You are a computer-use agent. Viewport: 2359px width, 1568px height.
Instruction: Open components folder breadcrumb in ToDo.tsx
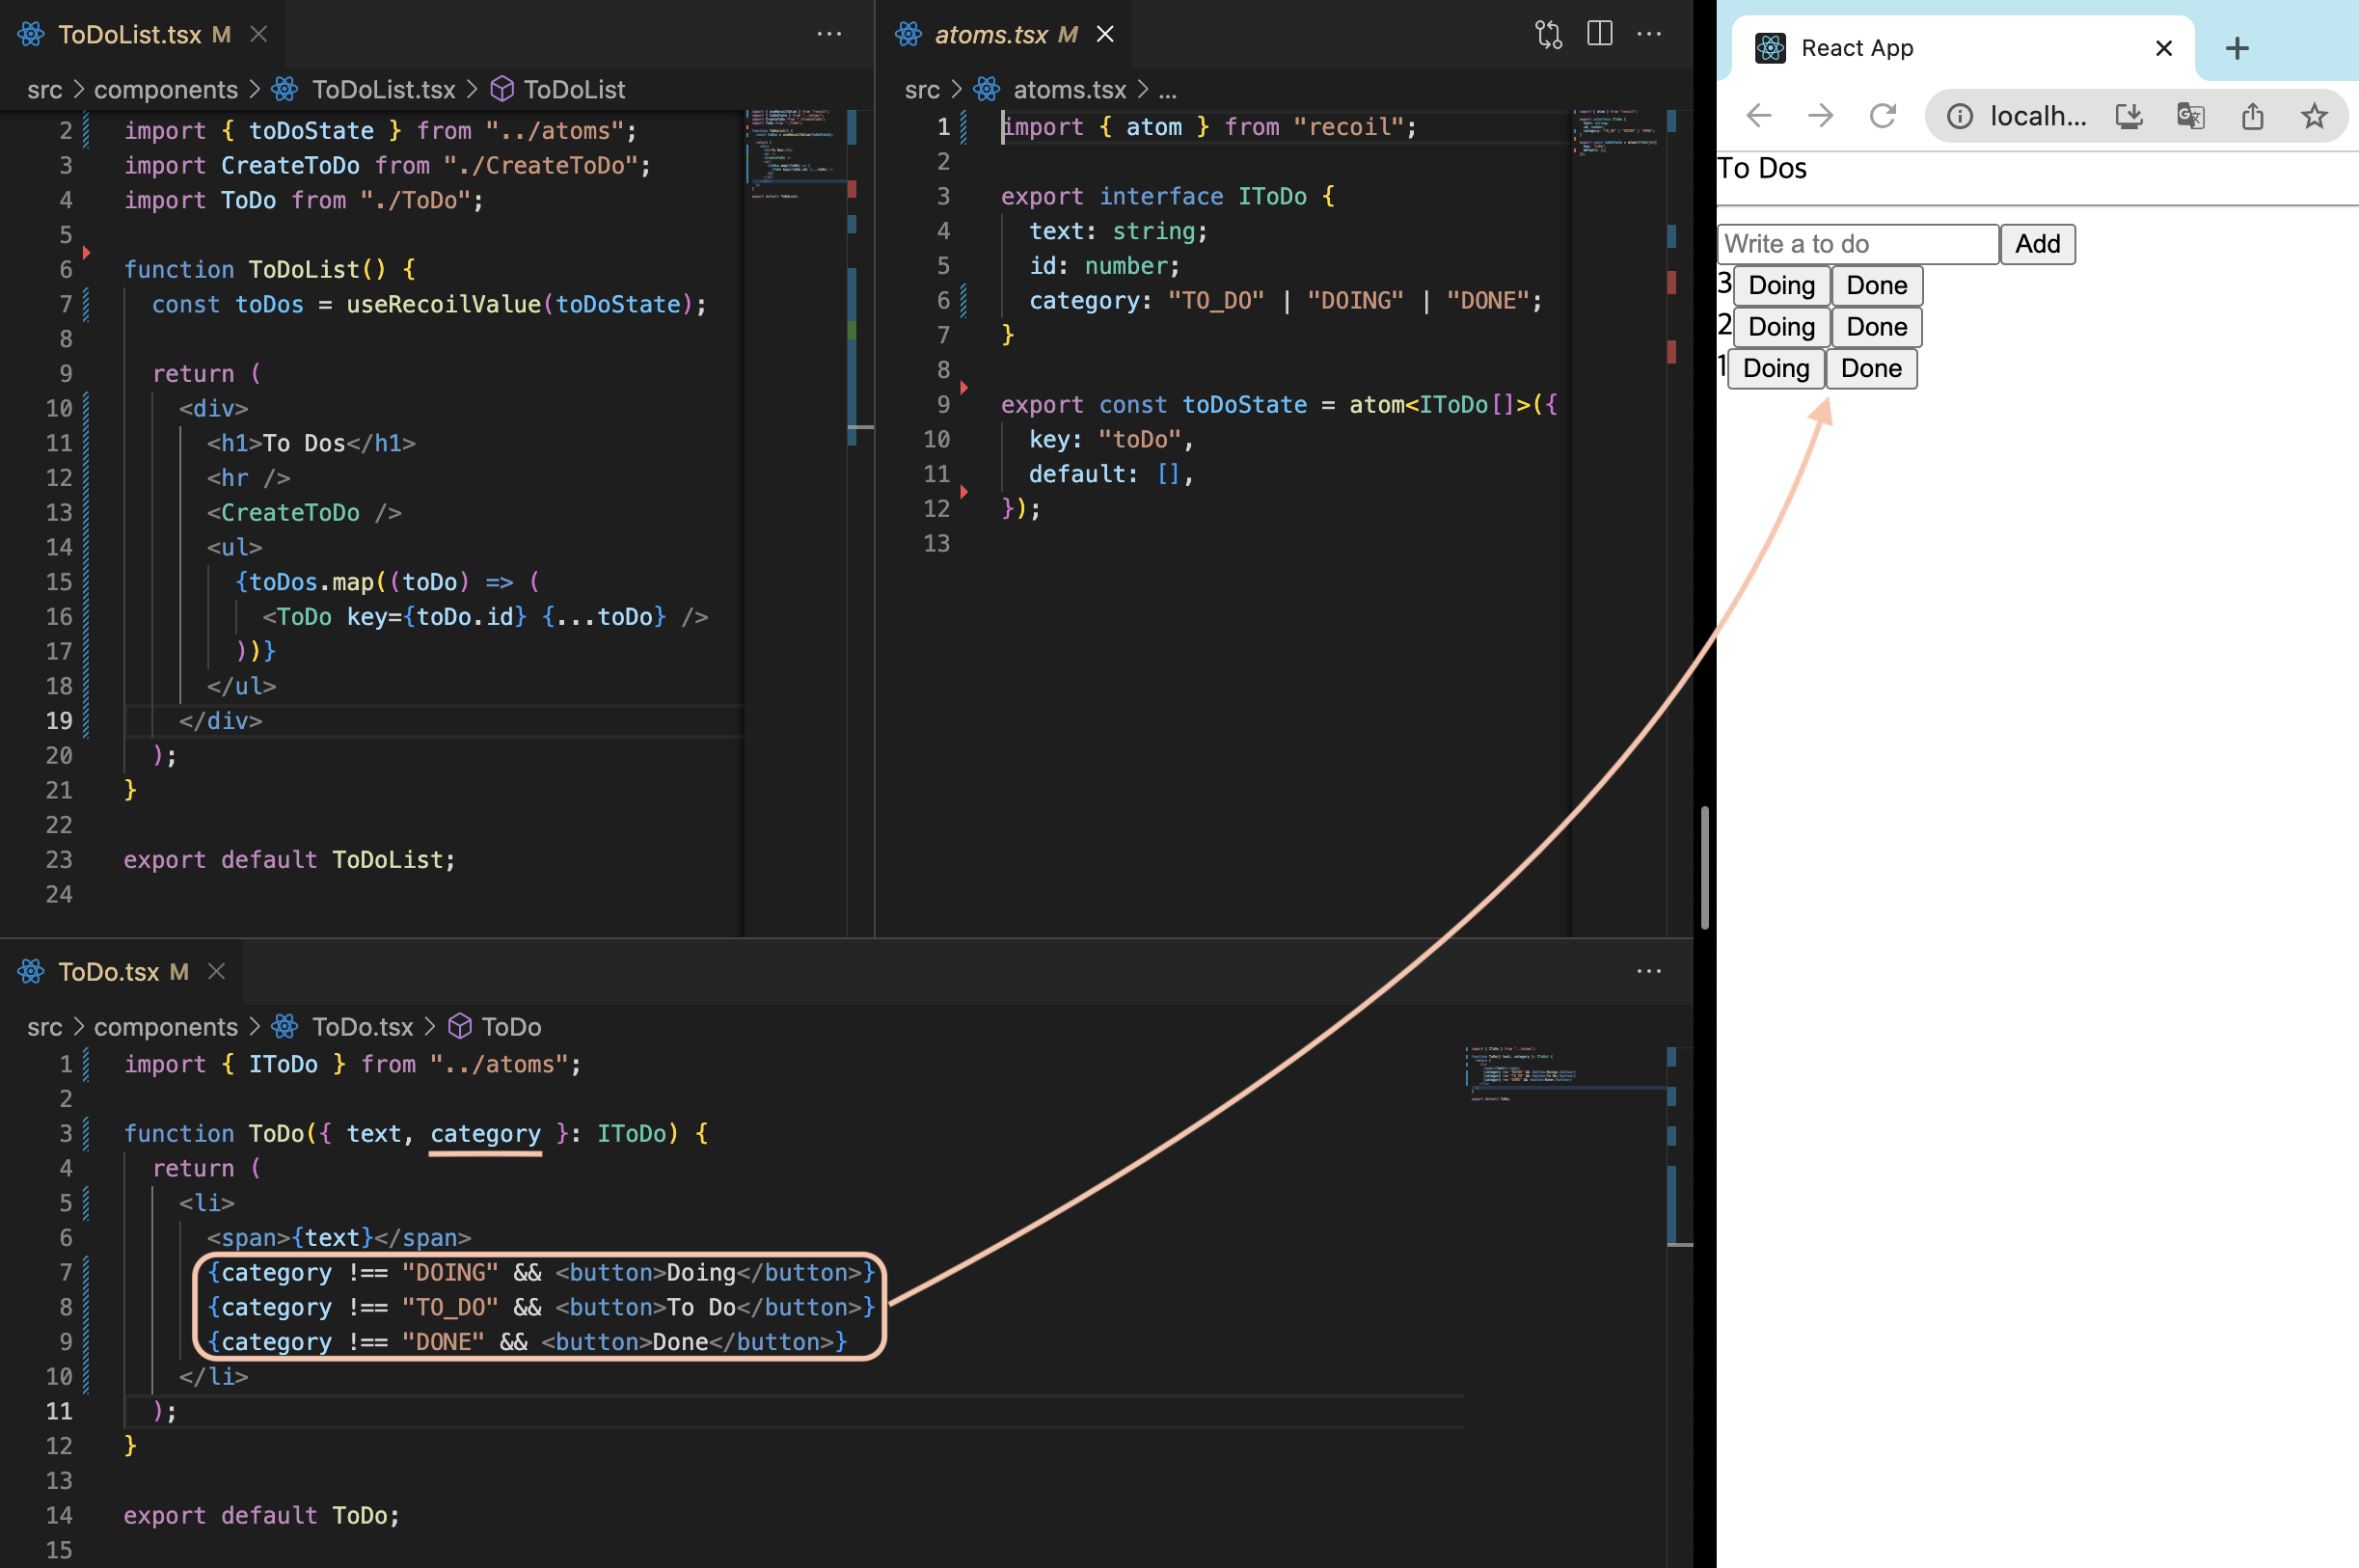click(166, 1027)
